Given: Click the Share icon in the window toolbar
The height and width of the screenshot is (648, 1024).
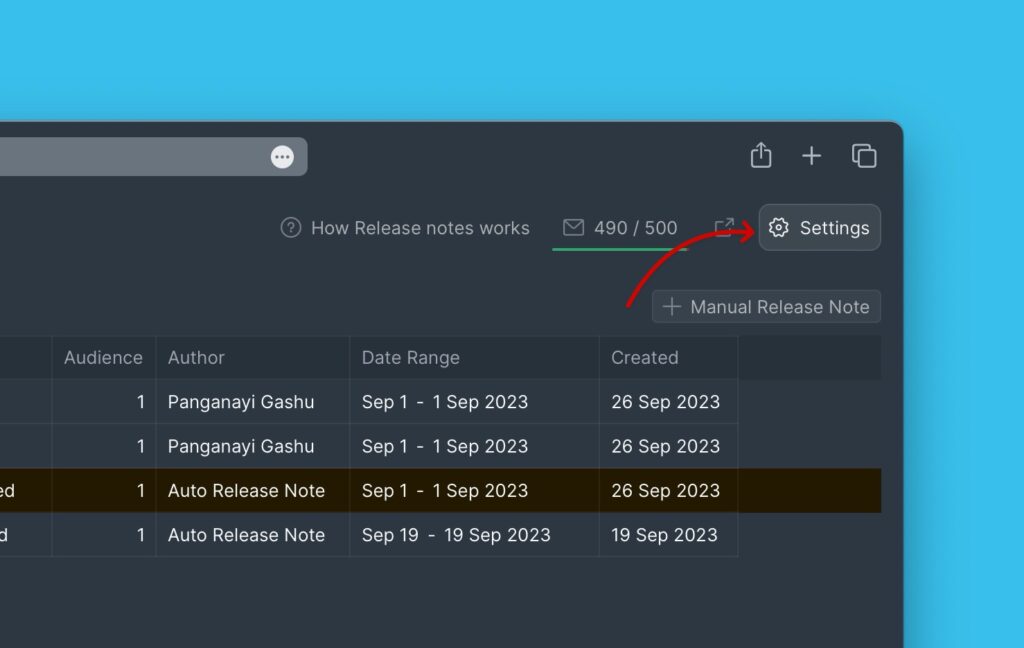Looking at the screenshot, I should click(761, 156).
